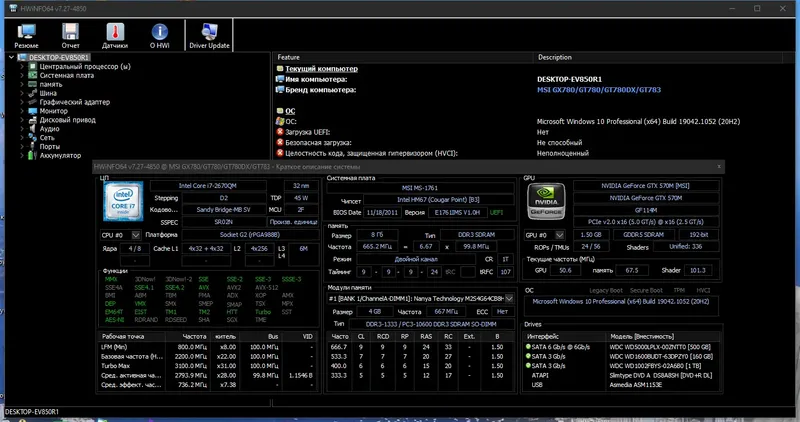
Task: Click the DDR3-1333 / PC3-10600 module type field
Action: point(431,324)
